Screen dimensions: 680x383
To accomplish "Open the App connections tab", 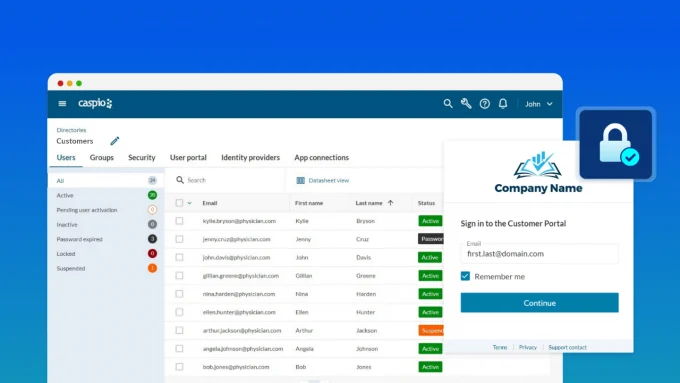I will pos(321,157).
